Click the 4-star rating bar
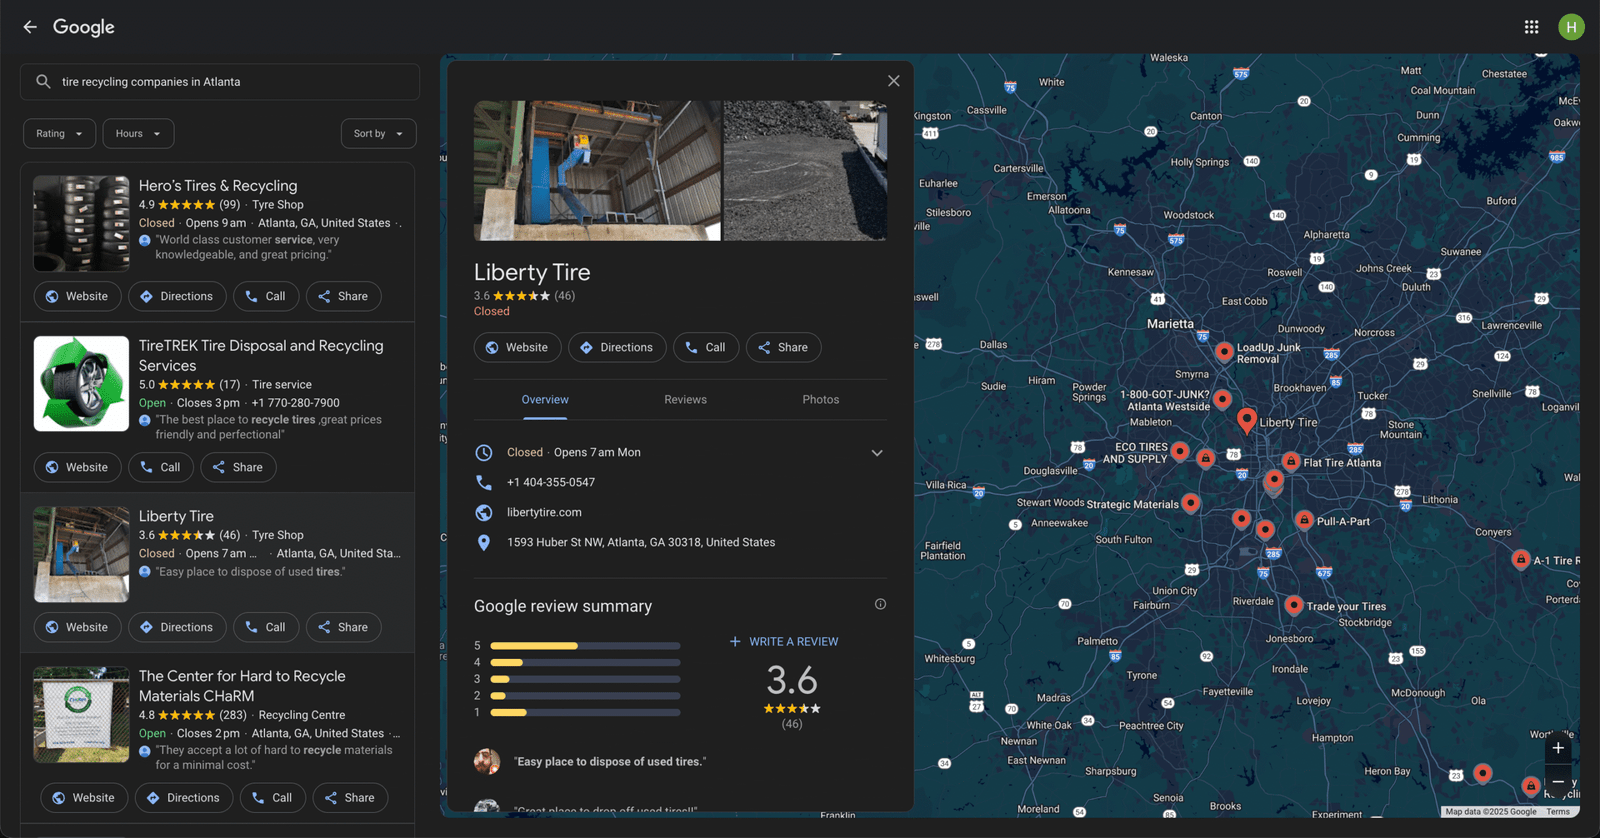The image size is (1600, 838). point(585,662)
